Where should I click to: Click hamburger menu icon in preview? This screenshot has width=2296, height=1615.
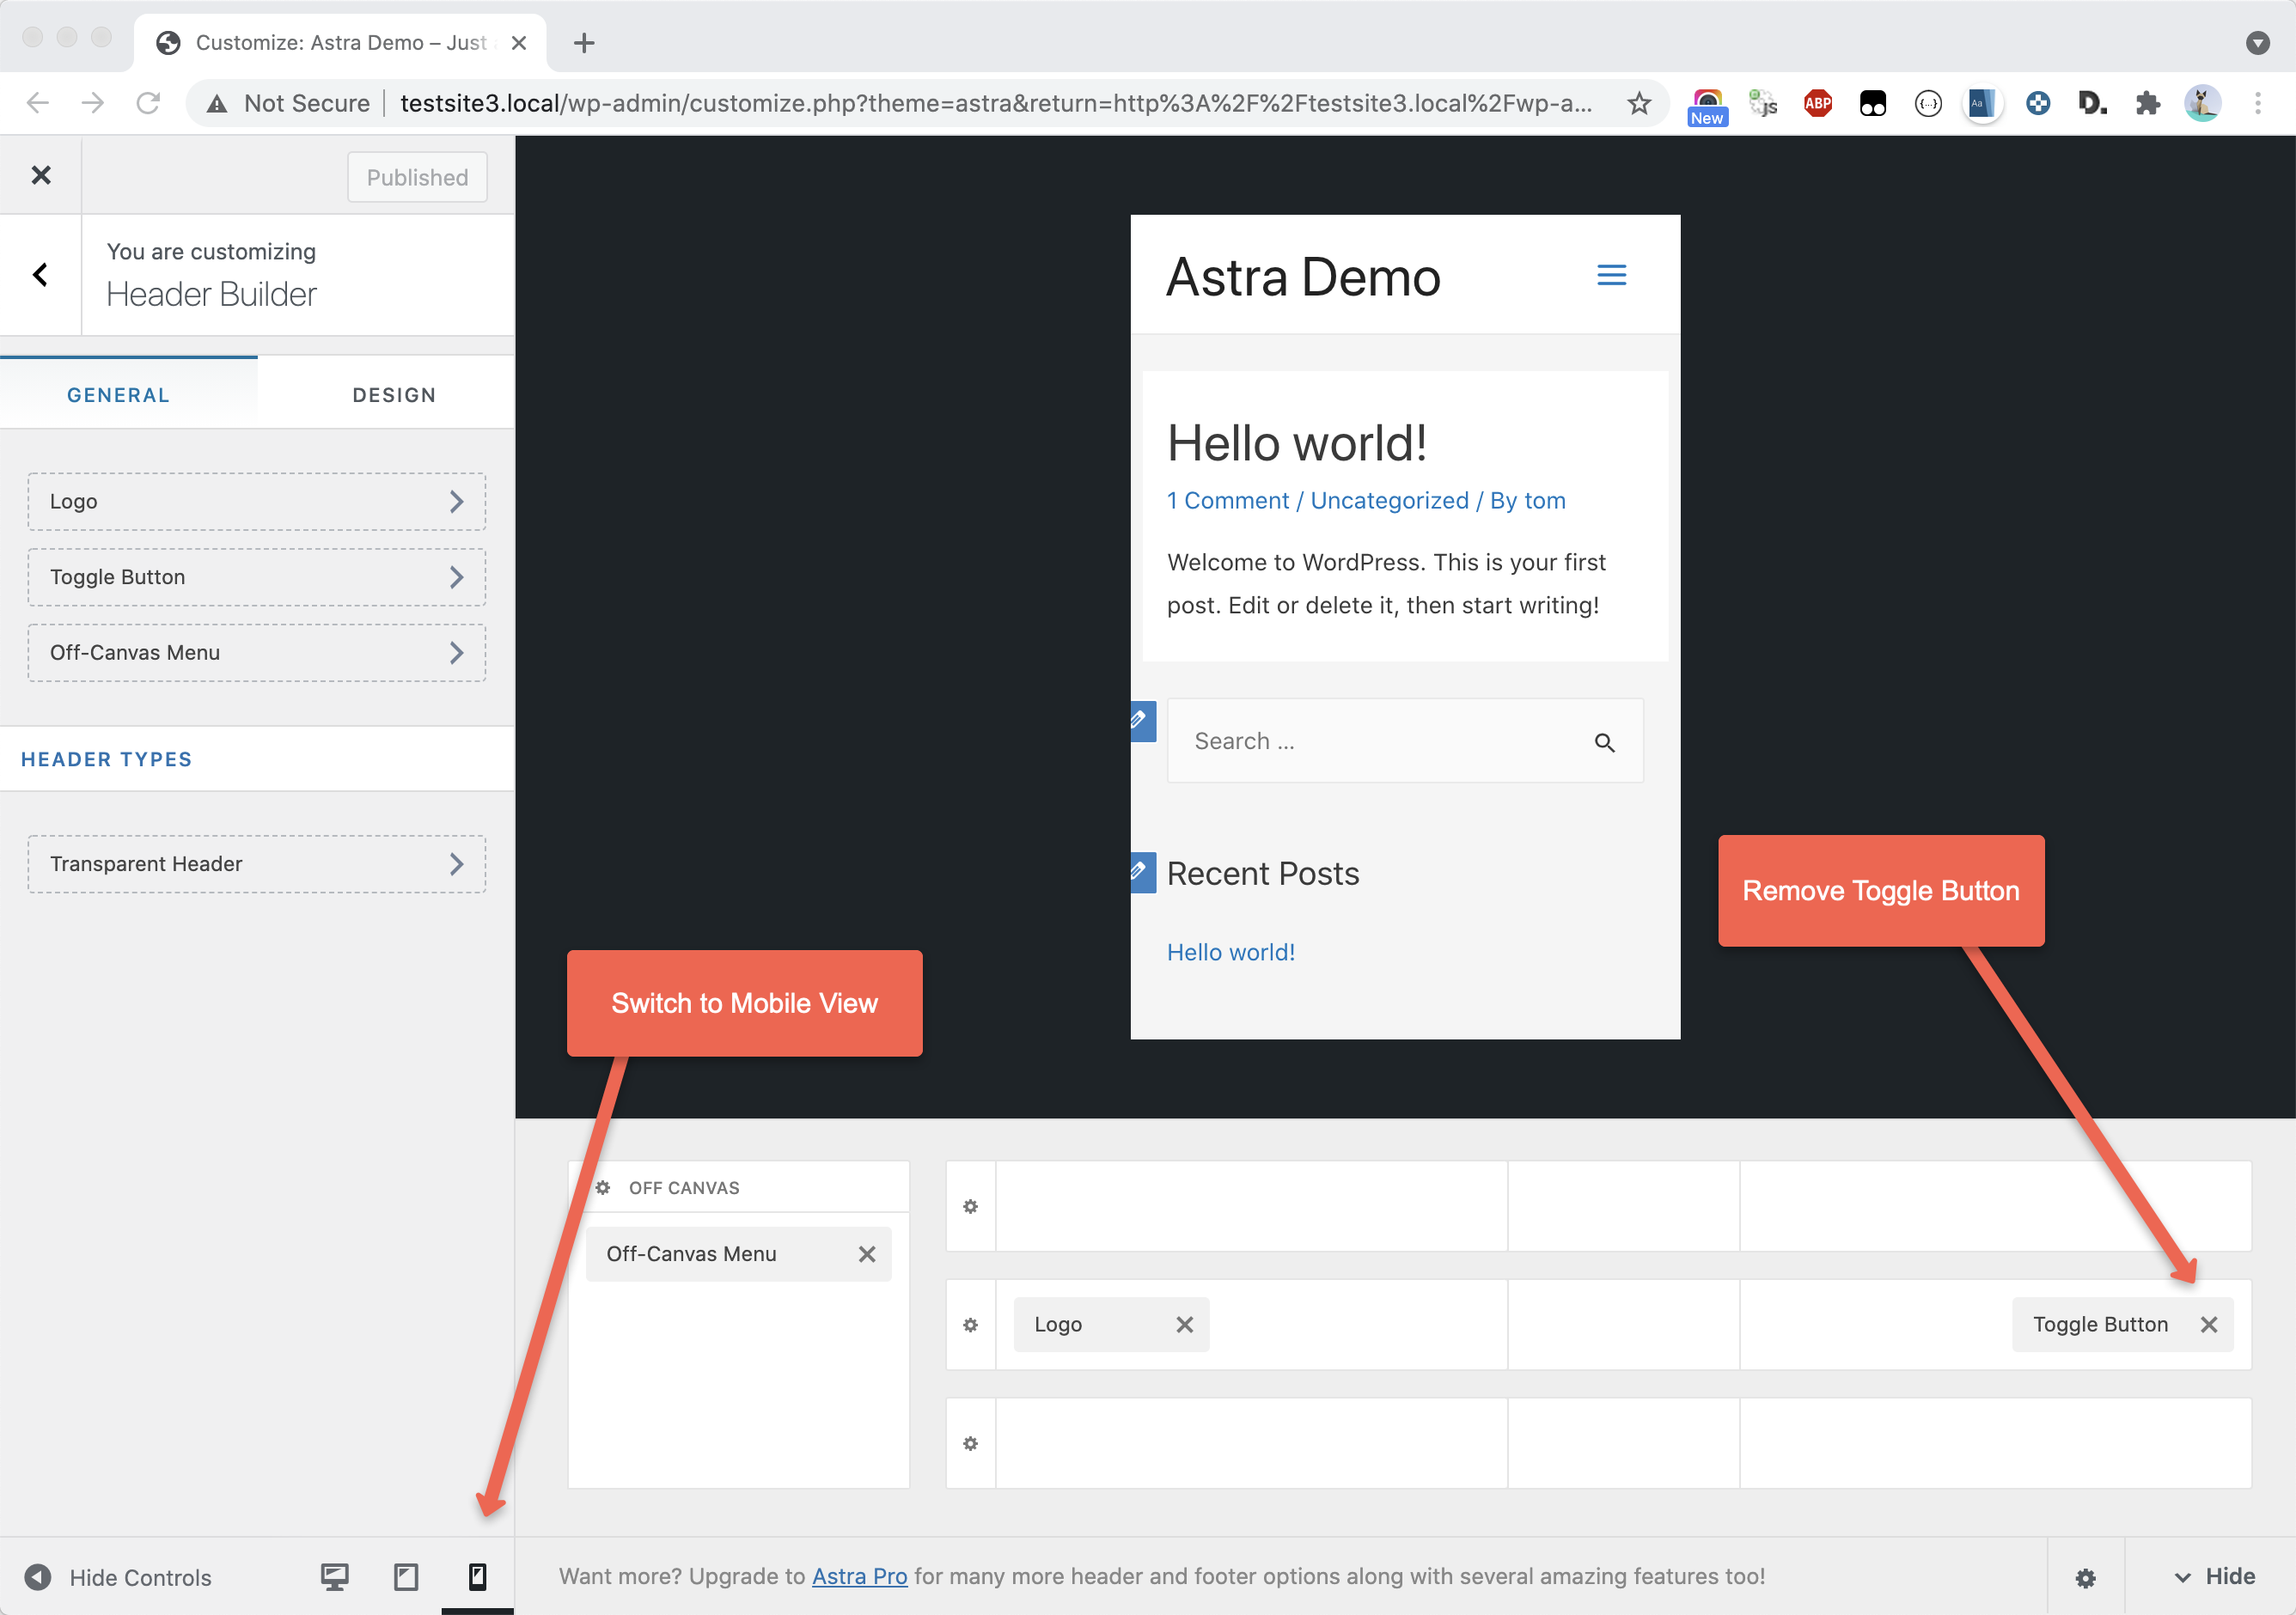(1611, 275)
